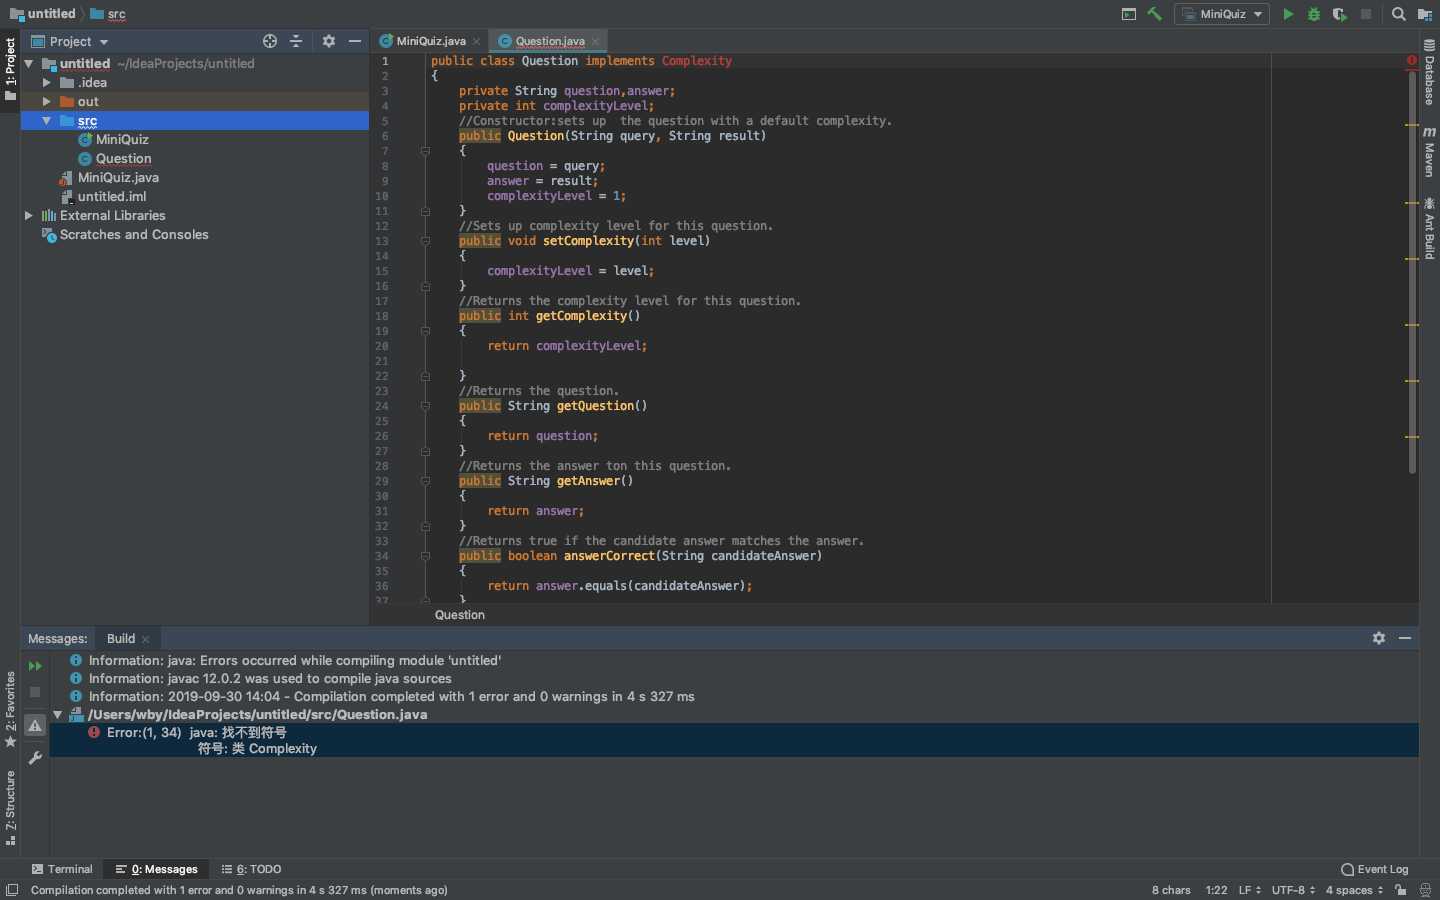Screen dimensions: 1440x900
Task: Build project with the hammer icon
Action: point(1155,14)
